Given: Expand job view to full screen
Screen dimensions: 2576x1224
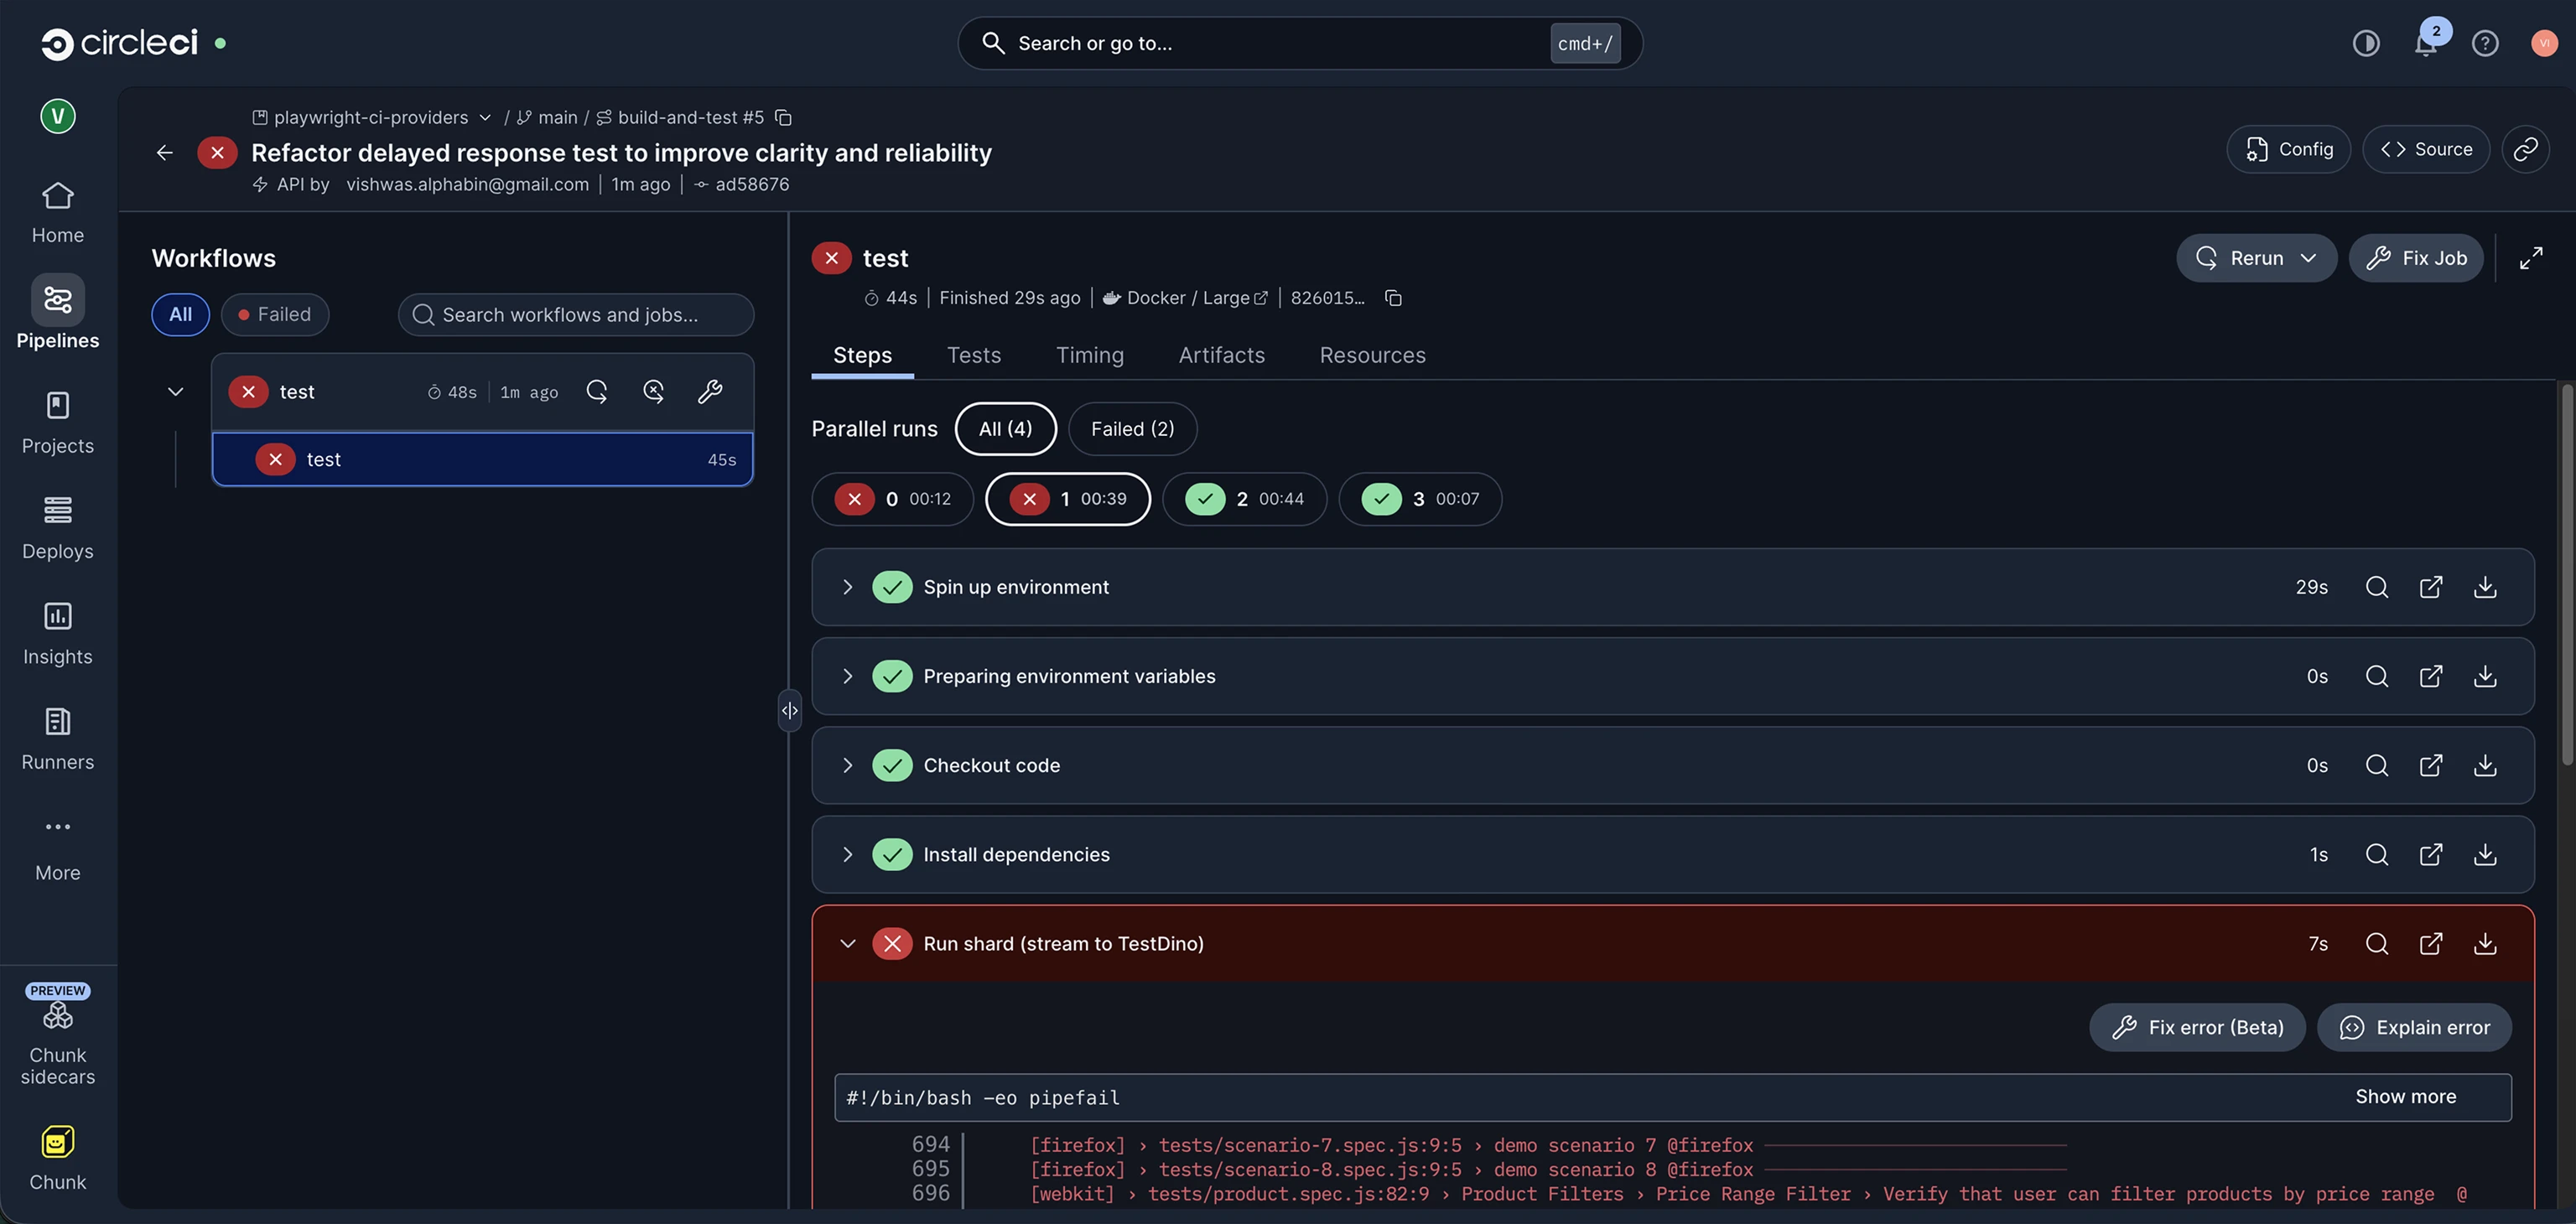Looking at the screenshot, I should point(2530,258).
